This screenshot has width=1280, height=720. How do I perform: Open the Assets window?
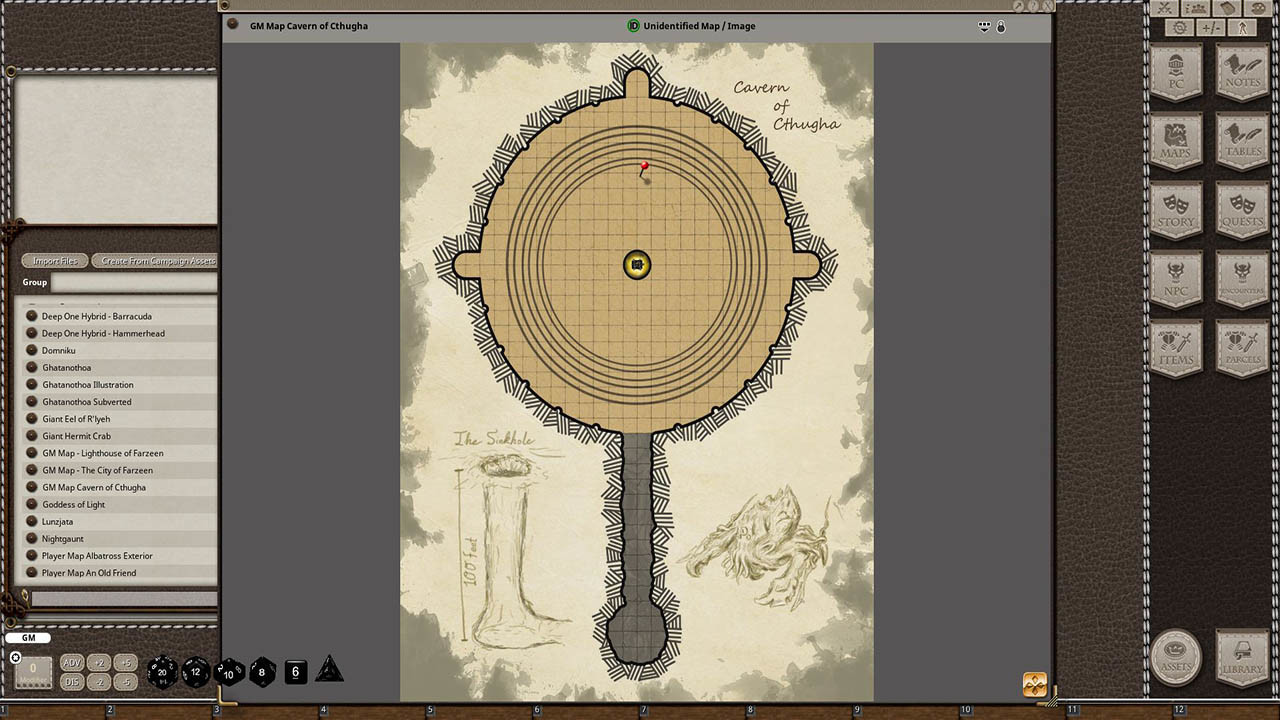coord(1176,657)
